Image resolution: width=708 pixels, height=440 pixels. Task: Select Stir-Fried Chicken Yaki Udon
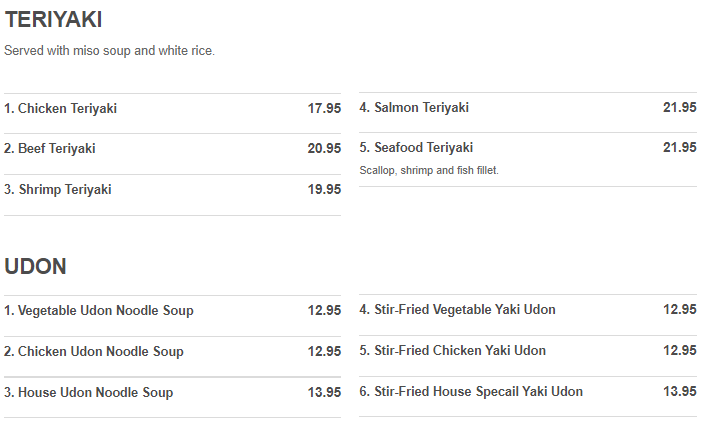[452, 351]
